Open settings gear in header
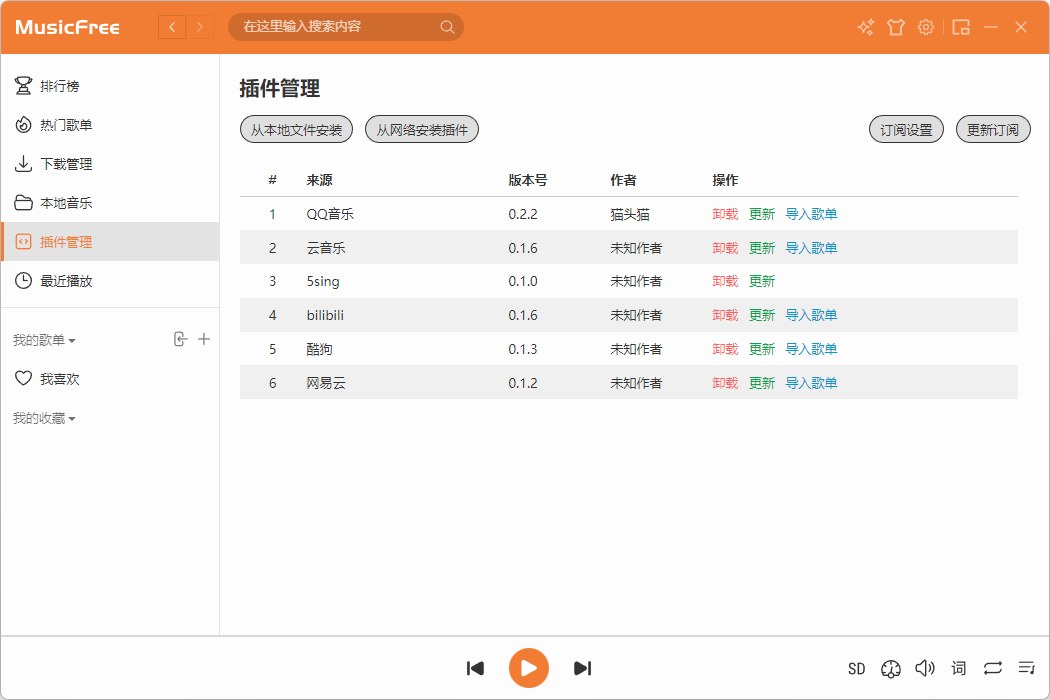This screenshot has width=1050, height=700. pos(925,27)
